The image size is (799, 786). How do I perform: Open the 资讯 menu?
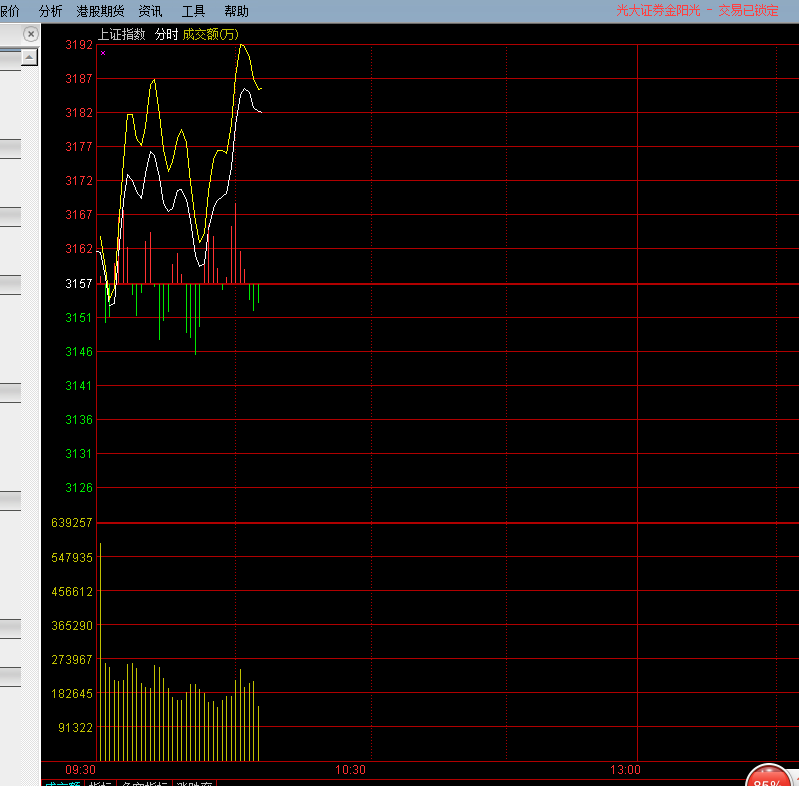click(151, 11)
